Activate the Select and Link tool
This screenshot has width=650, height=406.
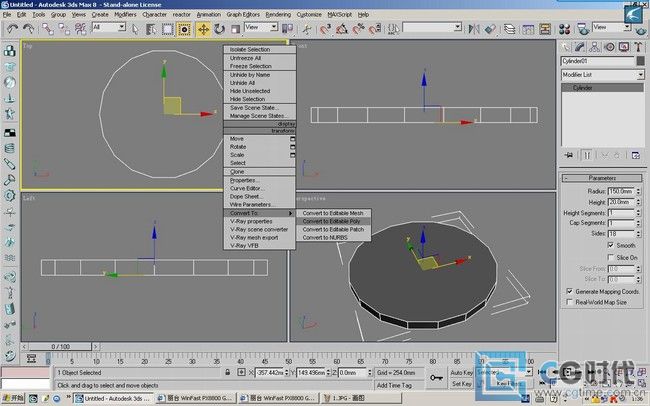tap(48, 29)
